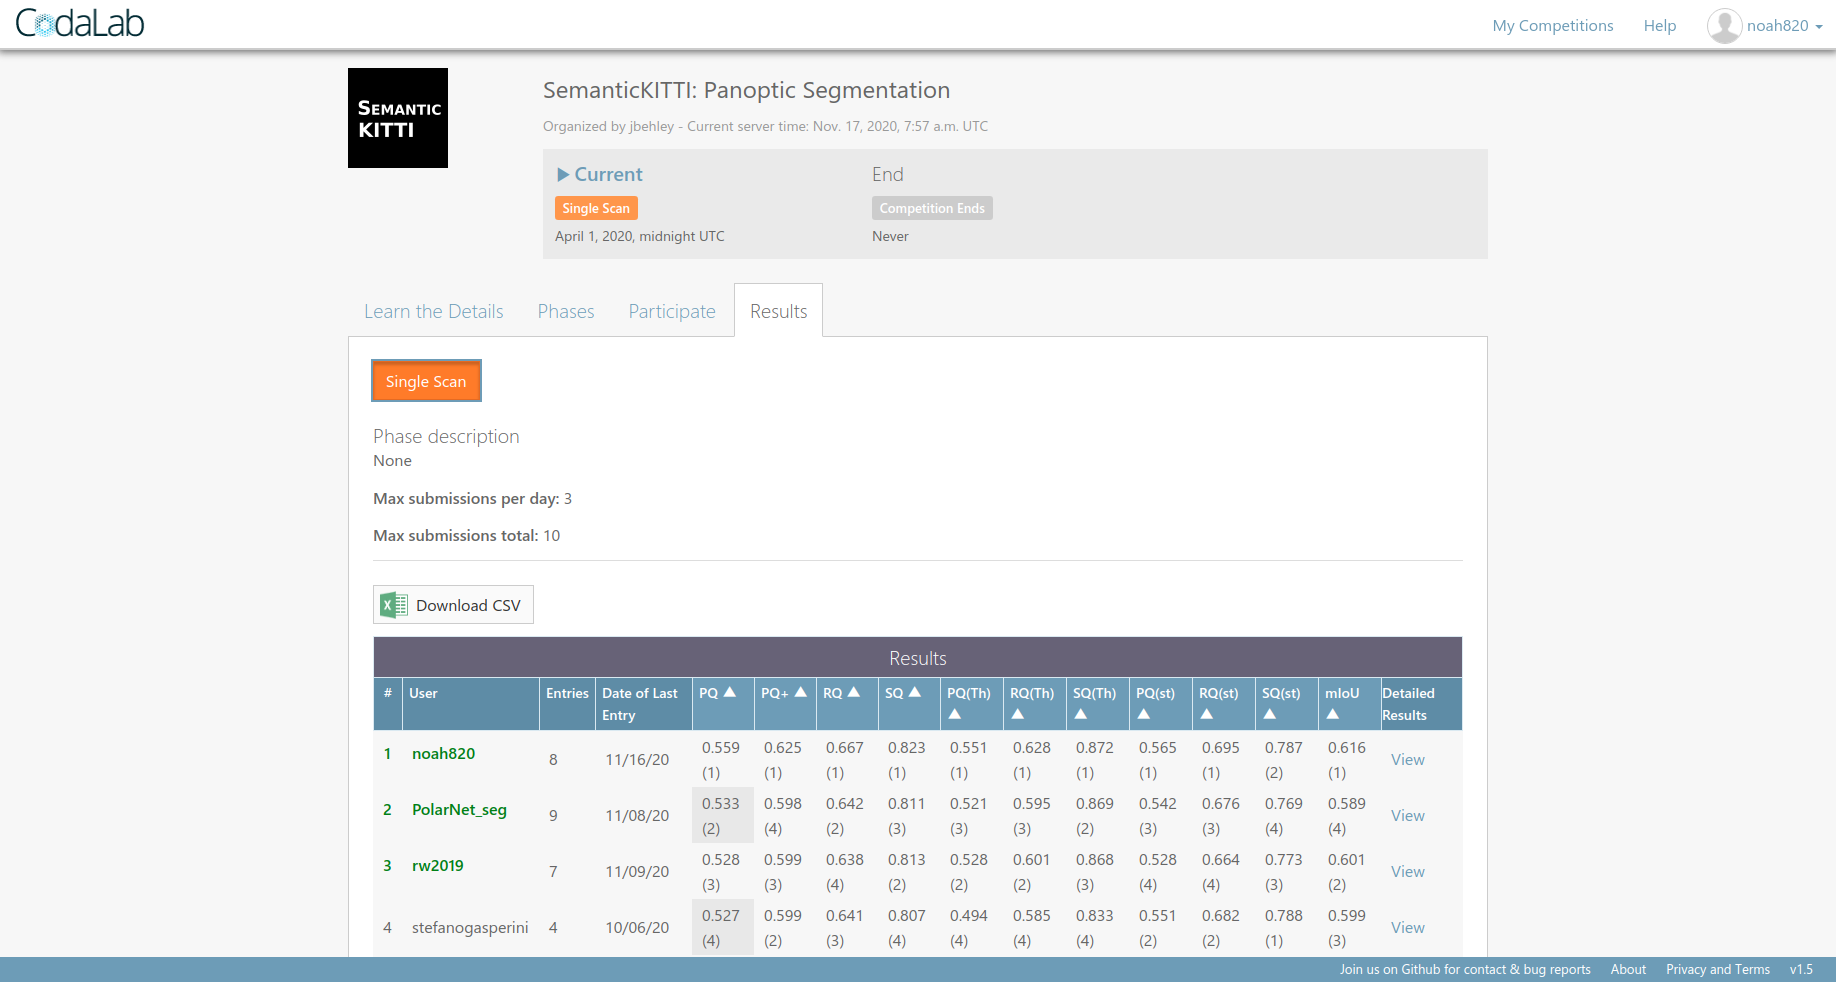
Task: Sort by the SQ(st) column arrow
Action: pyautogui.click(x=1270, y=714)
